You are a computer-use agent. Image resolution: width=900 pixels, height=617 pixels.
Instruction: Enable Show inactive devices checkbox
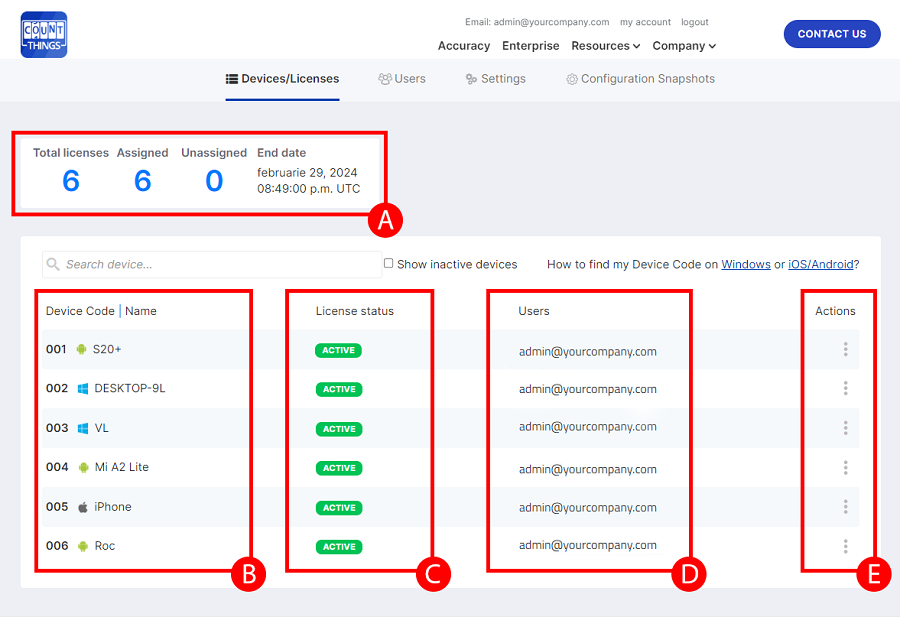389,264
